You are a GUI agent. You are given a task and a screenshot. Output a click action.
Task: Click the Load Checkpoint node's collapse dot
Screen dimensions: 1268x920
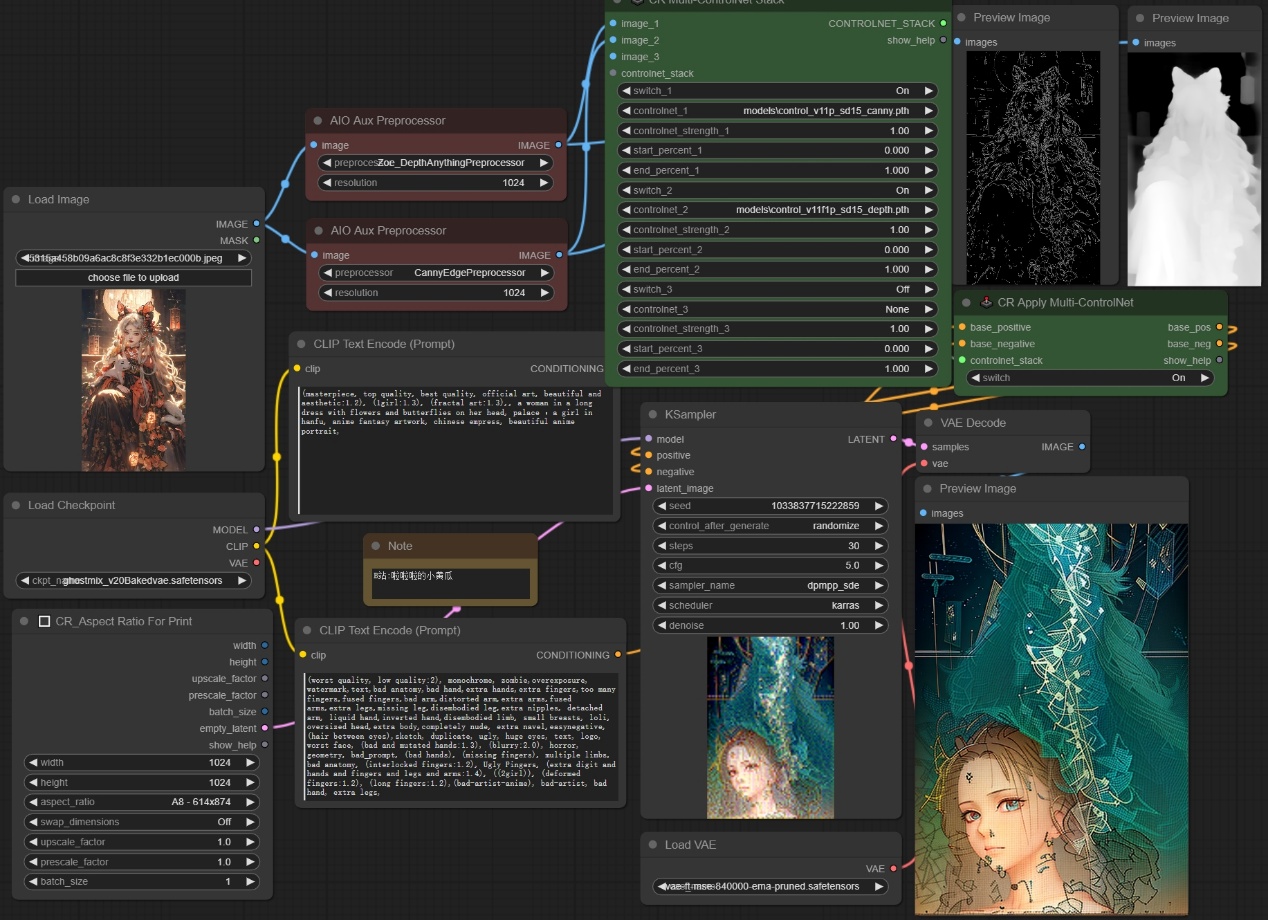[x=16, y=506]
